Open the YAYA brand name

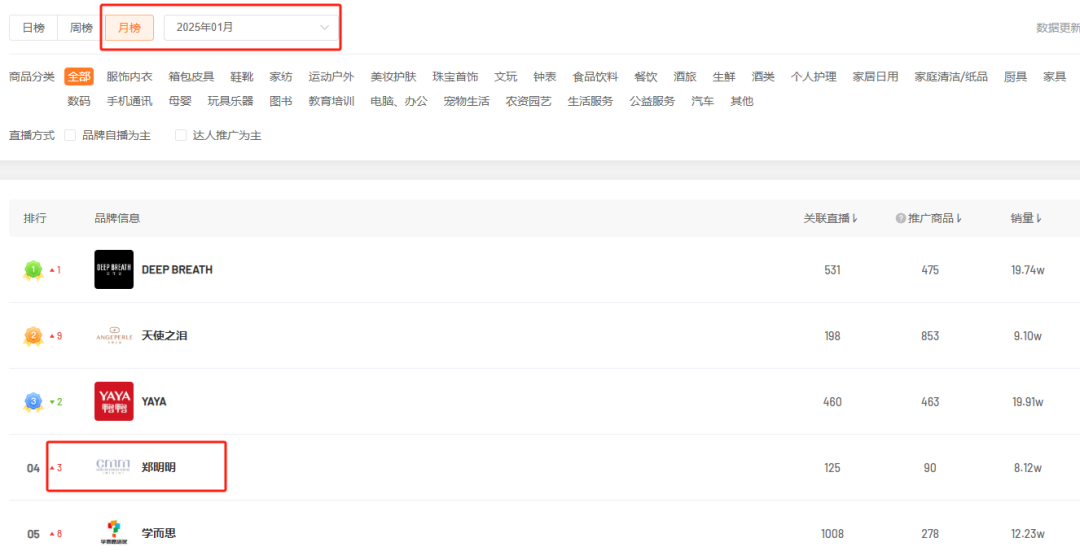tap(154, 402)
